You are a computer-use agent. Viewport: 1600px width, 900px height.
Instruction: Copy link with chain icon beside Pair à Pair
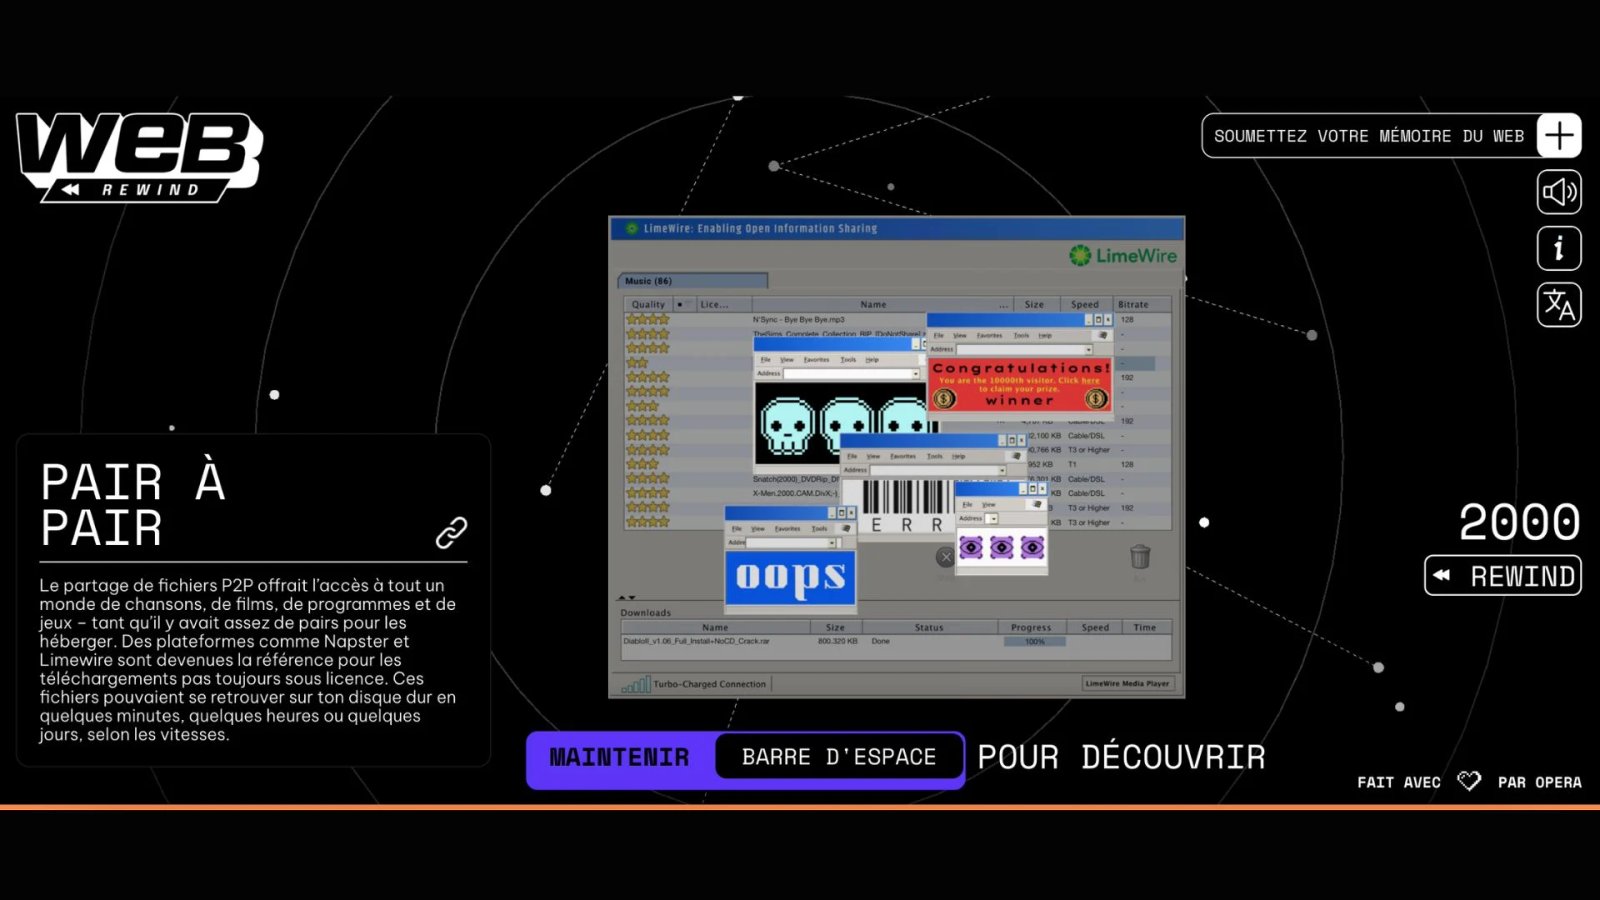[x=451, y=532]
